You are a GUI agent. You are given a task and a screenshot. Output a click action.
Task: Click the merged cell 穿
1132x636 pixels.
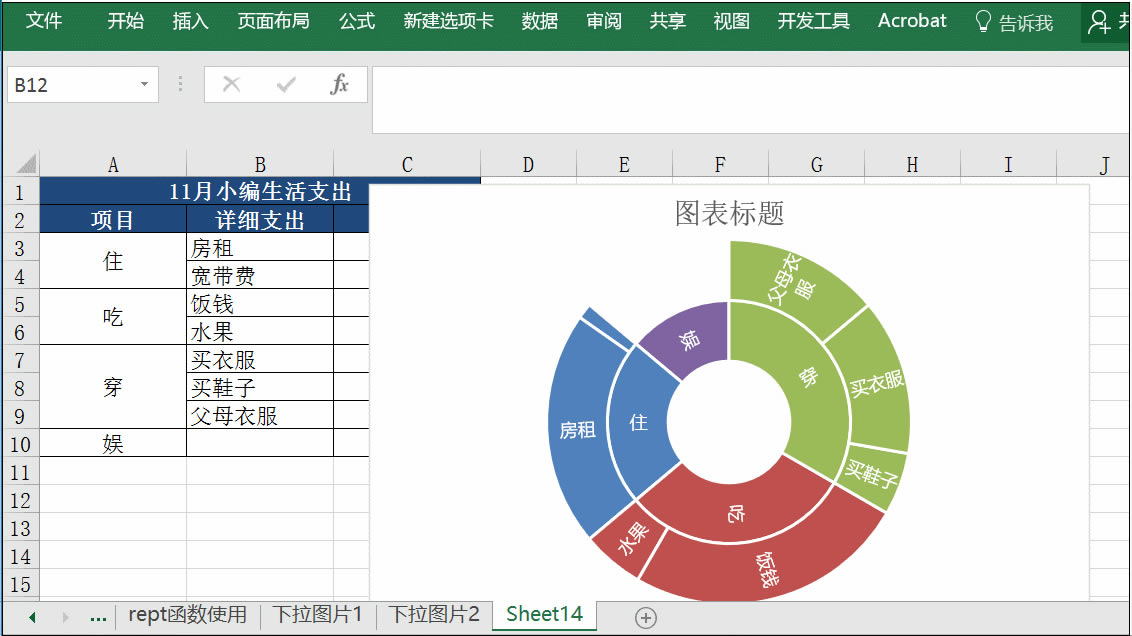113,387
